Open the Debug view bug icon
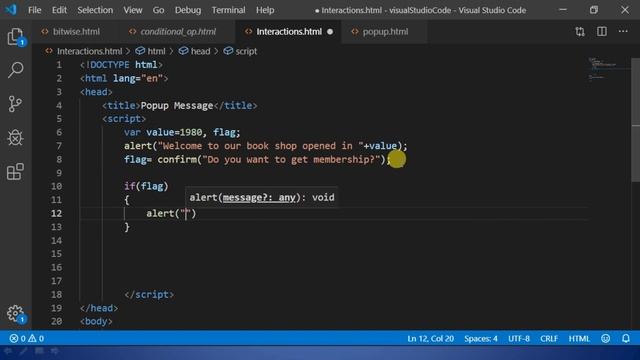 tap(16, 138)
